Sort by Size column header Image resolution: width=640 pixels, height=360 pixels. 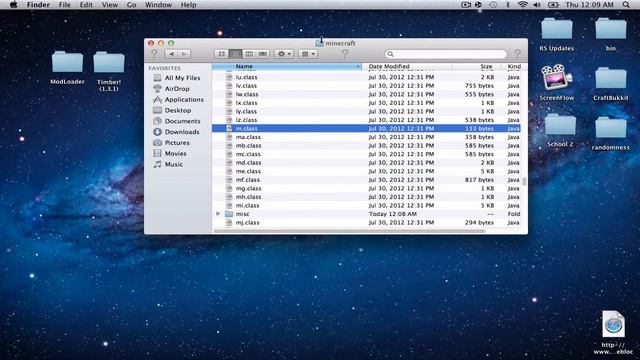[477, 66]
